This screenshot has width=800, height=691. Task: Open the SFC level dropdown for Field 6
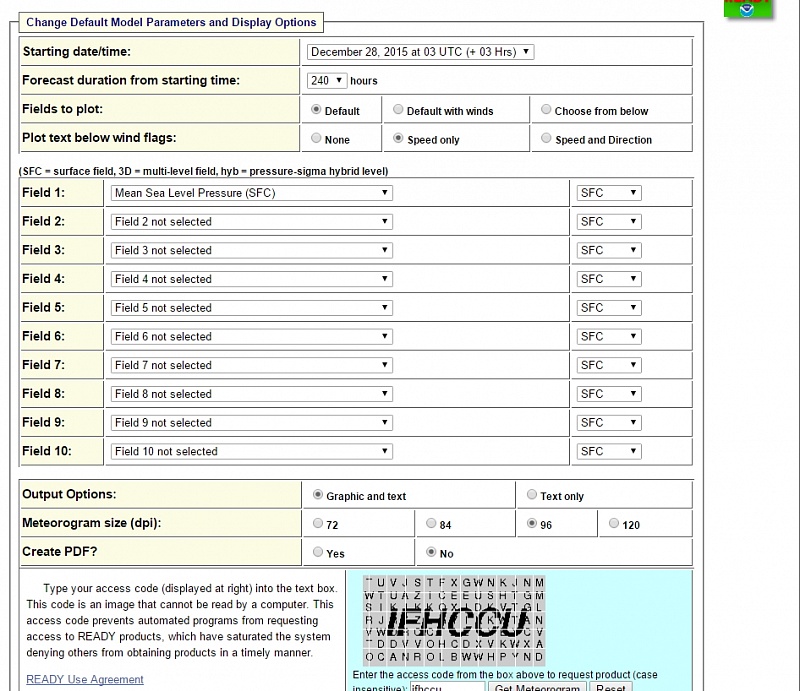(609, 336)
